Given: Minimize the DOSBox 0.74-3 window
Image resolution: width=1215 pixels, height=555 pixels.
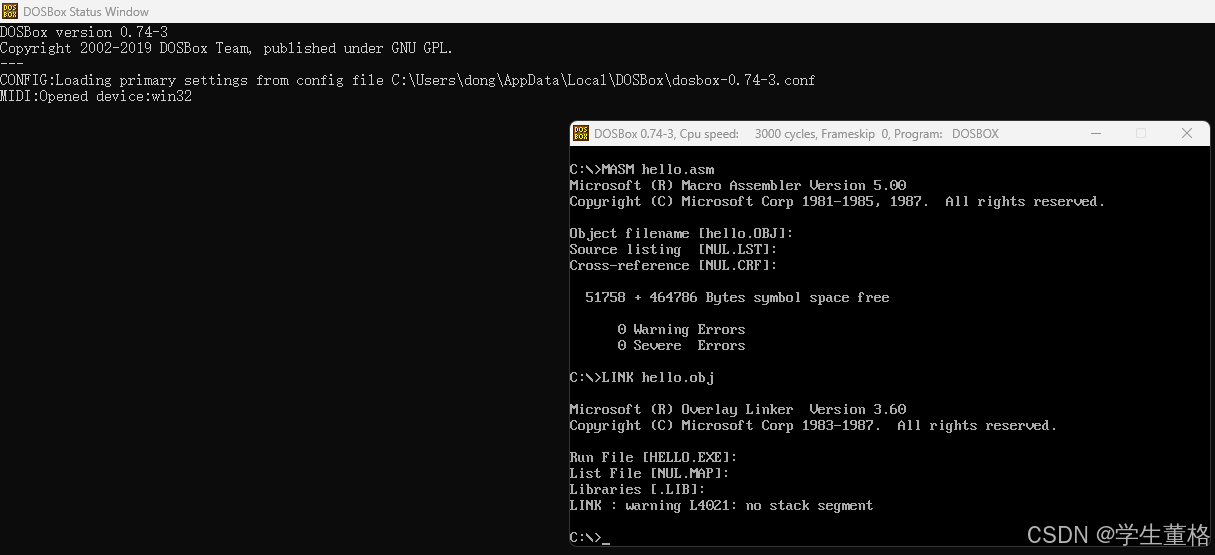Looking at the screenshot, I should [x=1096, y=133].
